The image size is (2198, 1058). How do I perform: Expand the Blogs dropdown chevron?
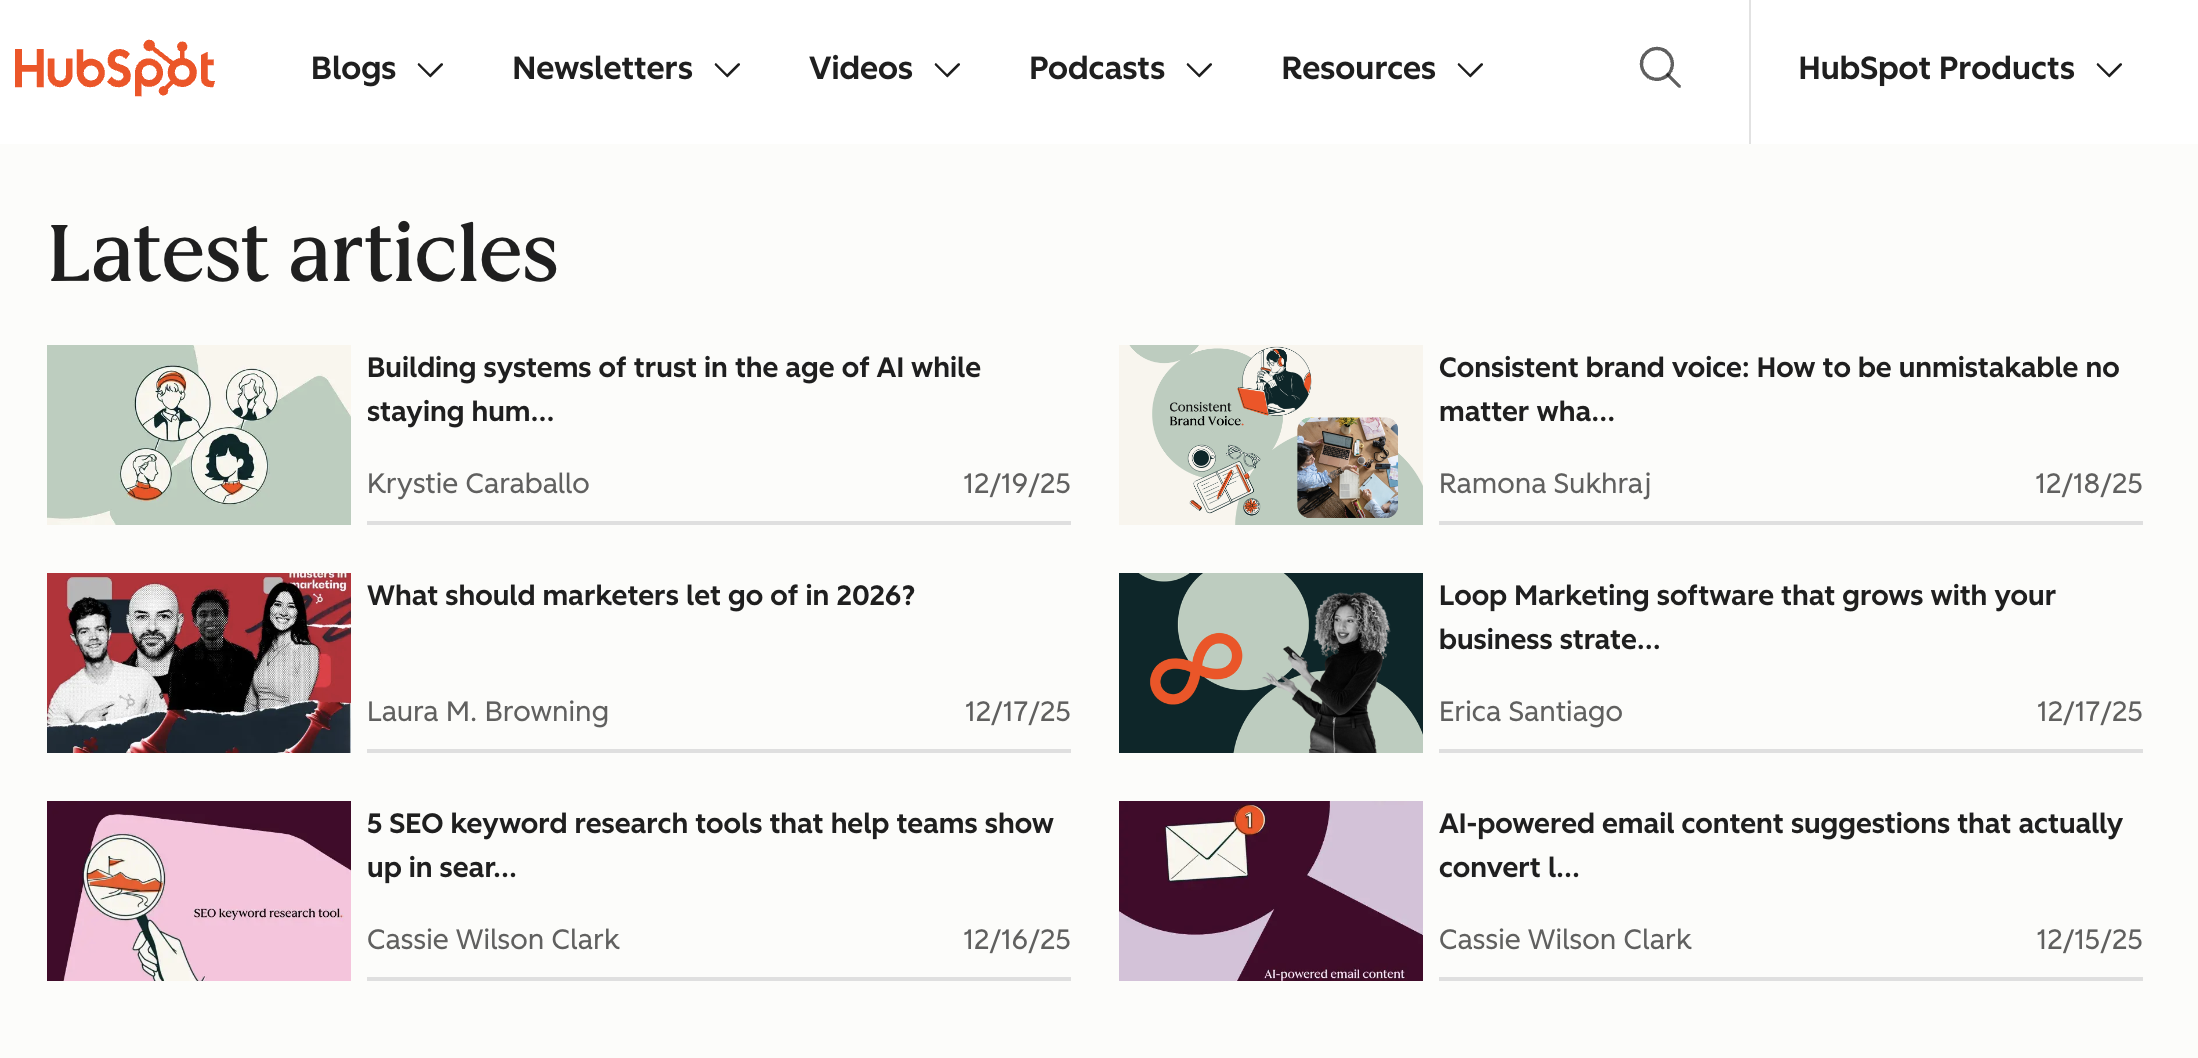coord(431,70)
